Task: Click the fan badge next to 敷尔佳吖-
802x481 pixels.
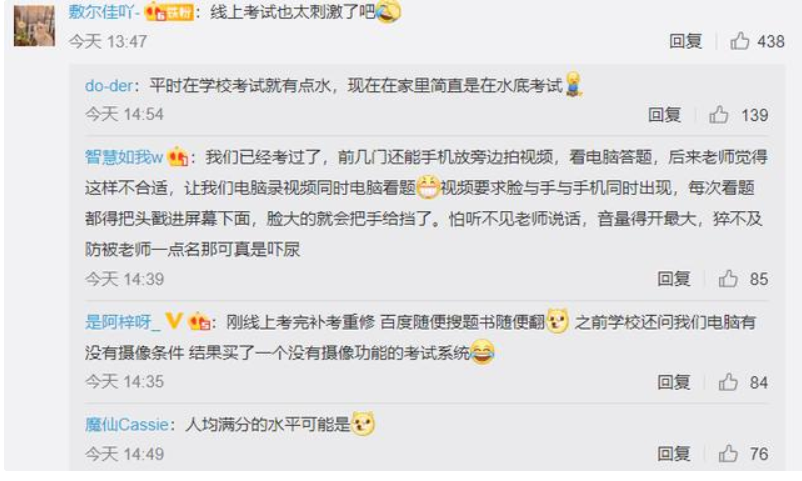Action: pos(169,12)
